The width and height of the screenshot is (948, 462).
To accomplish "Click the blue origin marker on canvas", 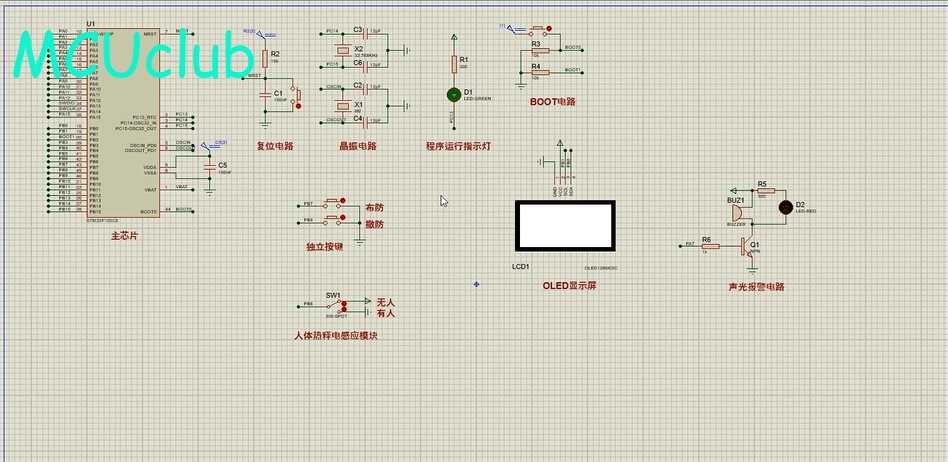I will (476, 284).
